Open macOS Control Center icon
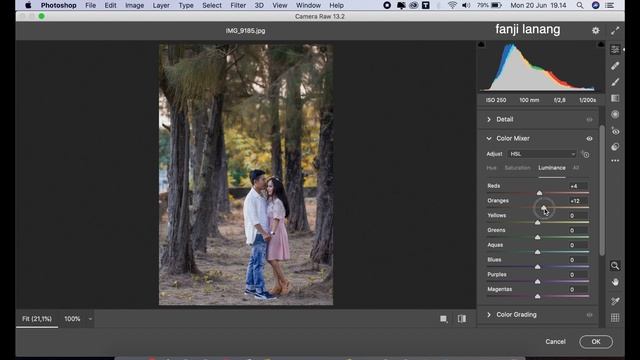Viewport: 640px width, 360px height. click(x=609, y=5)
